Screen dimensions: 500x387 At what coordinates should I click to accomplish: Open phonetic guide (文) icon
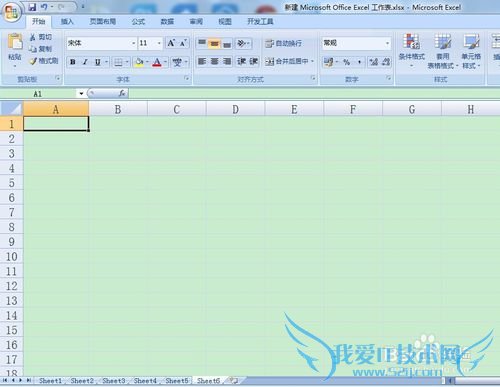[177, 62]
